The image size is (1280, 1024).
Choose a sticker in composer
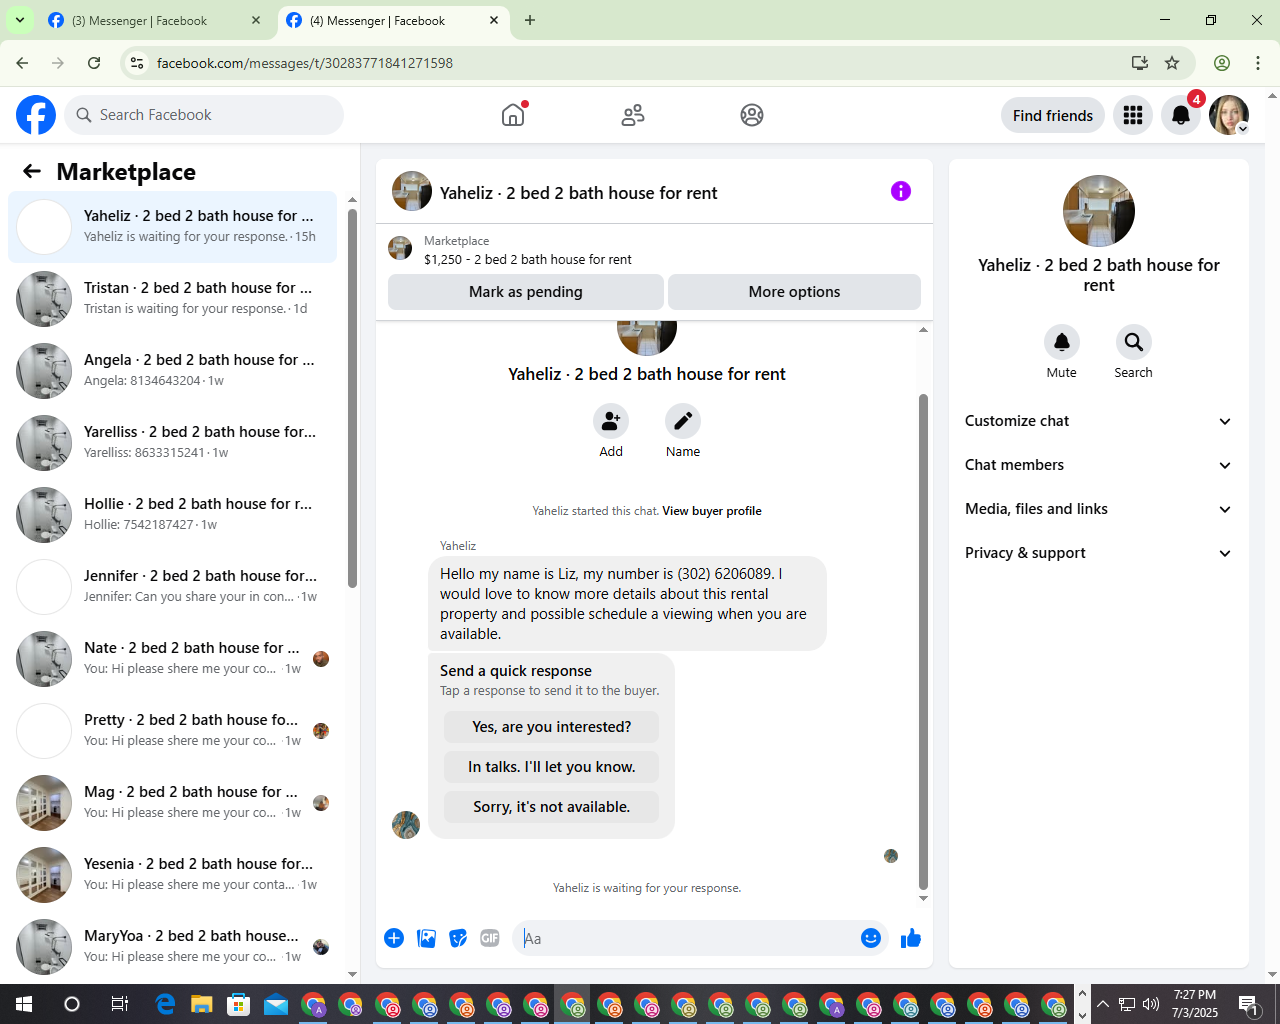[458, 938]
